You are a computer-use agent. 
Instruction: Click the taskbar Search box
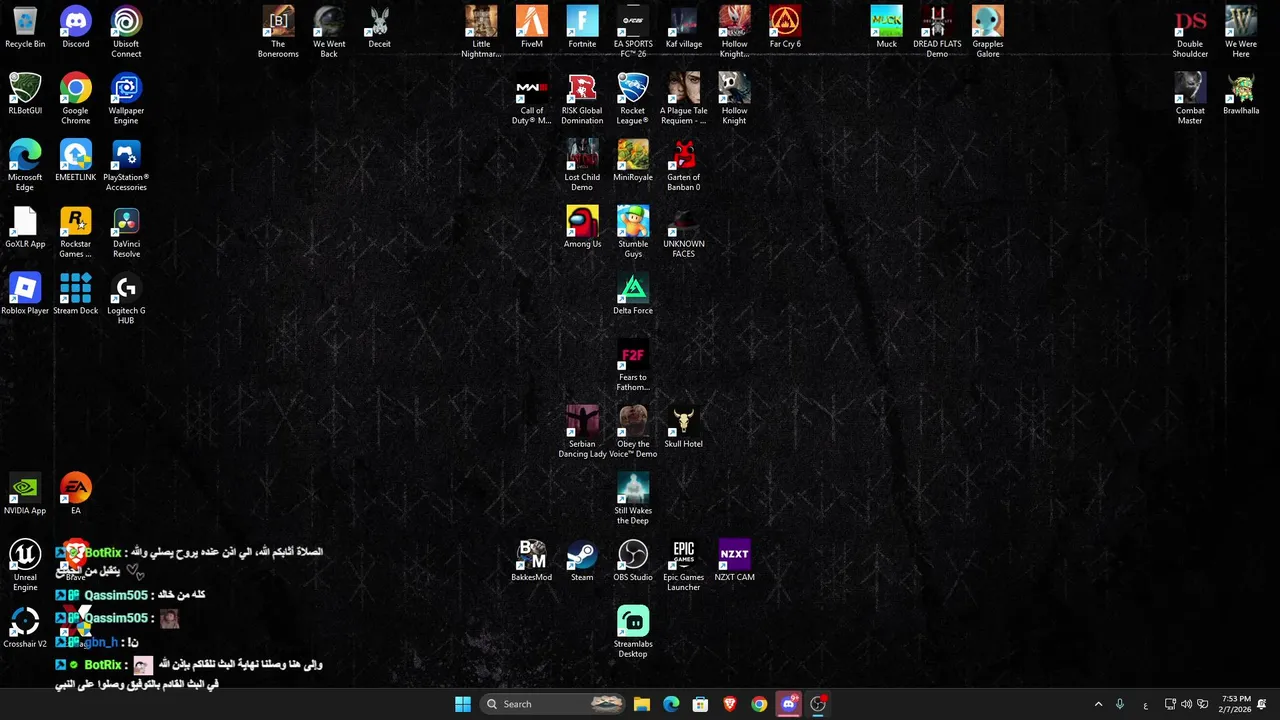tap(552, 704)
